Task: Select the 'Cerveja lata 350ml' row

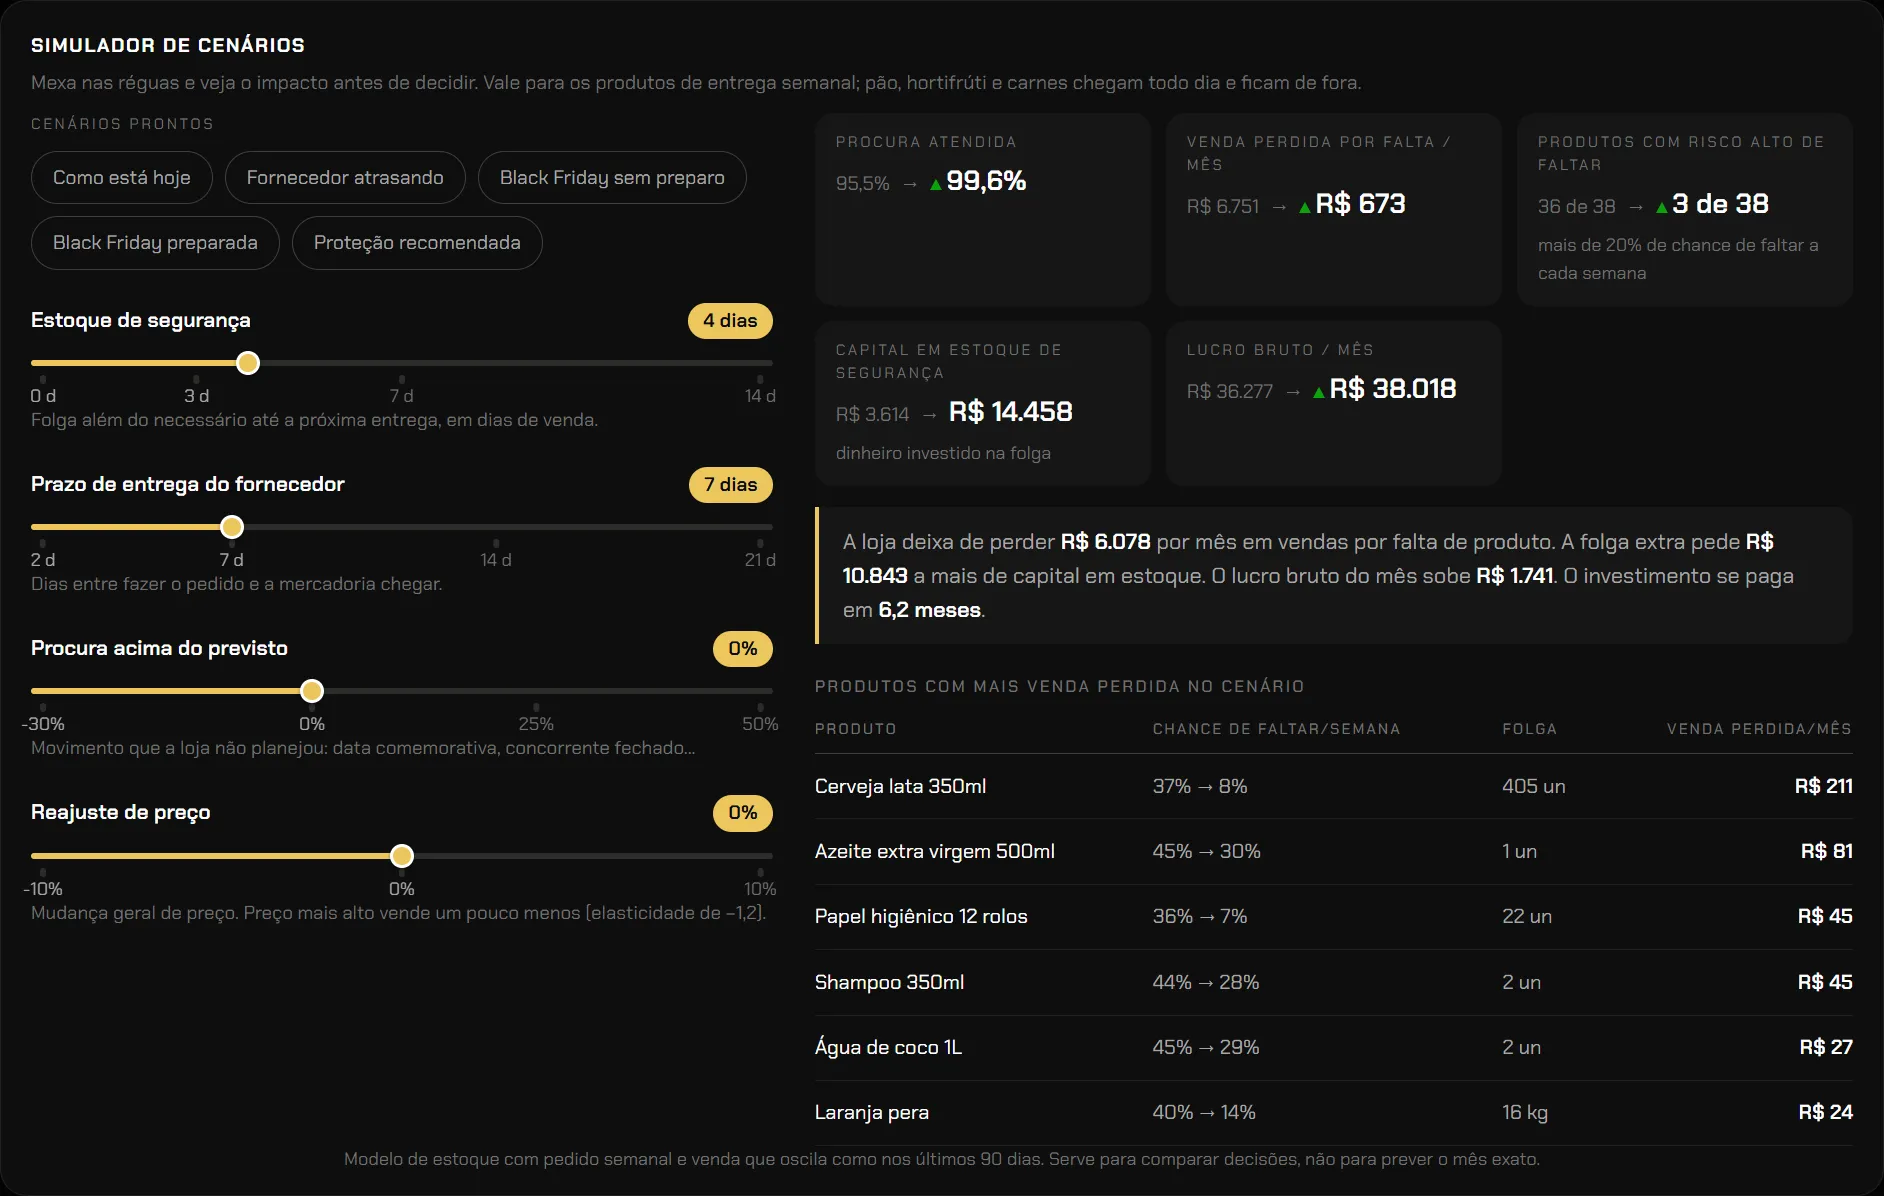Action: pos(1334,786)
